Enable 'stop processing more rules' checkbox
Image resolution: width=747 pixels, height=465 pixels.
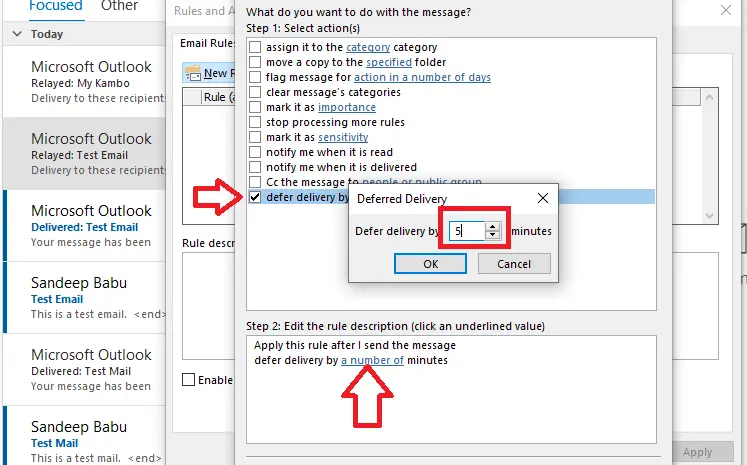pyautogui.click(x=255, y=122)
